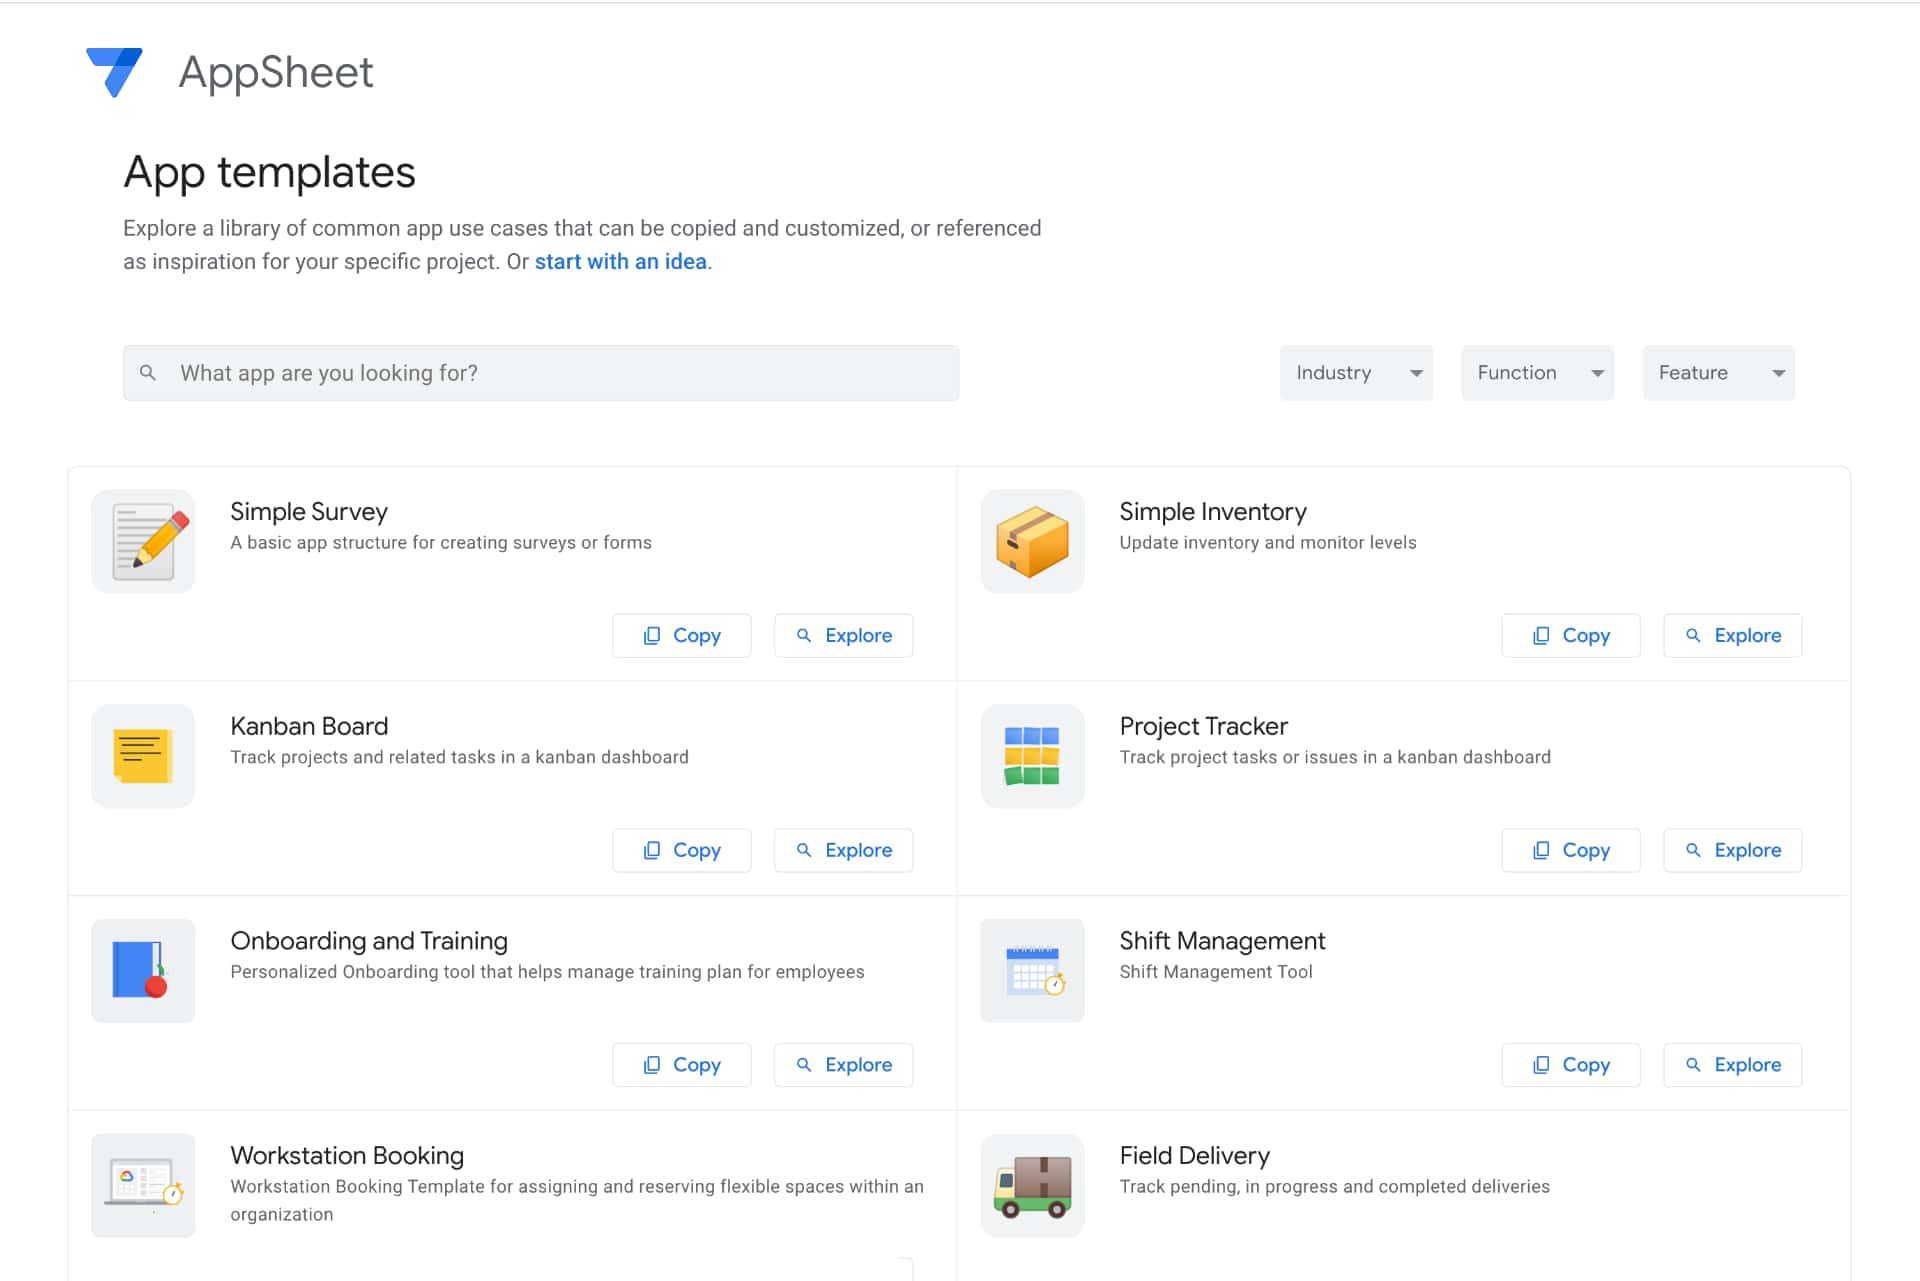The height and width of the screenshot is (1281, 1920).
Task: Follow the "start with an idea" link
Action: [620, 262]
